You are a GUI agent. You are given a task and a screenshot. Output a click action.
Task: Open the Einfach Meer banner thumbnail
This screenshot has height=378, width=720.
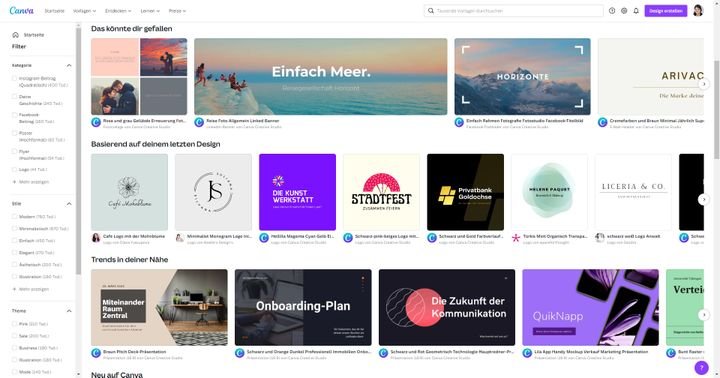click(x=321, y=77)
